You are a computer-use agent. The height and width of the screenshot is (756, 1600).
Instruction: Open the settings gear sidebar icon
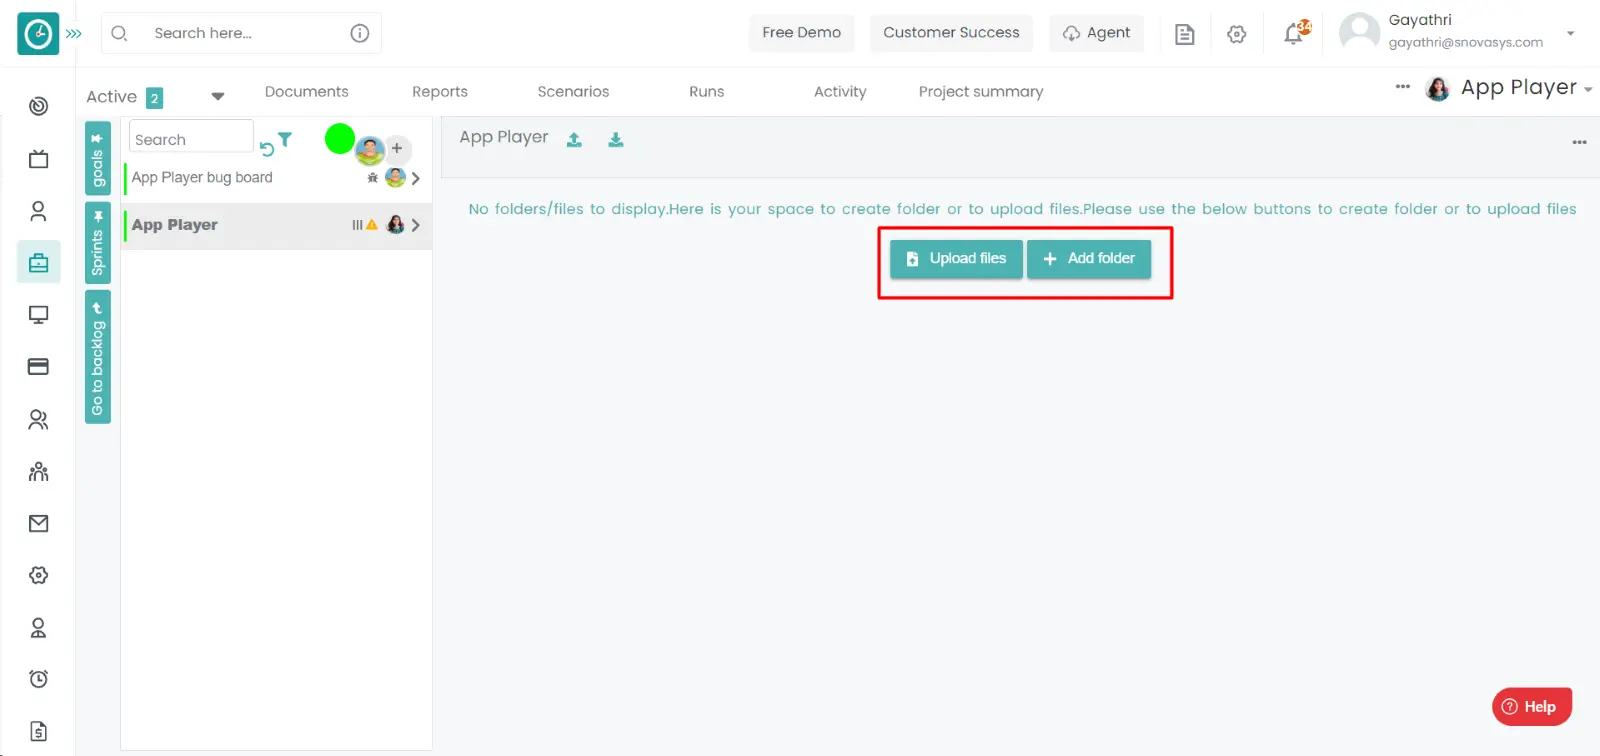pyautogui.click(x=38, y=575)
